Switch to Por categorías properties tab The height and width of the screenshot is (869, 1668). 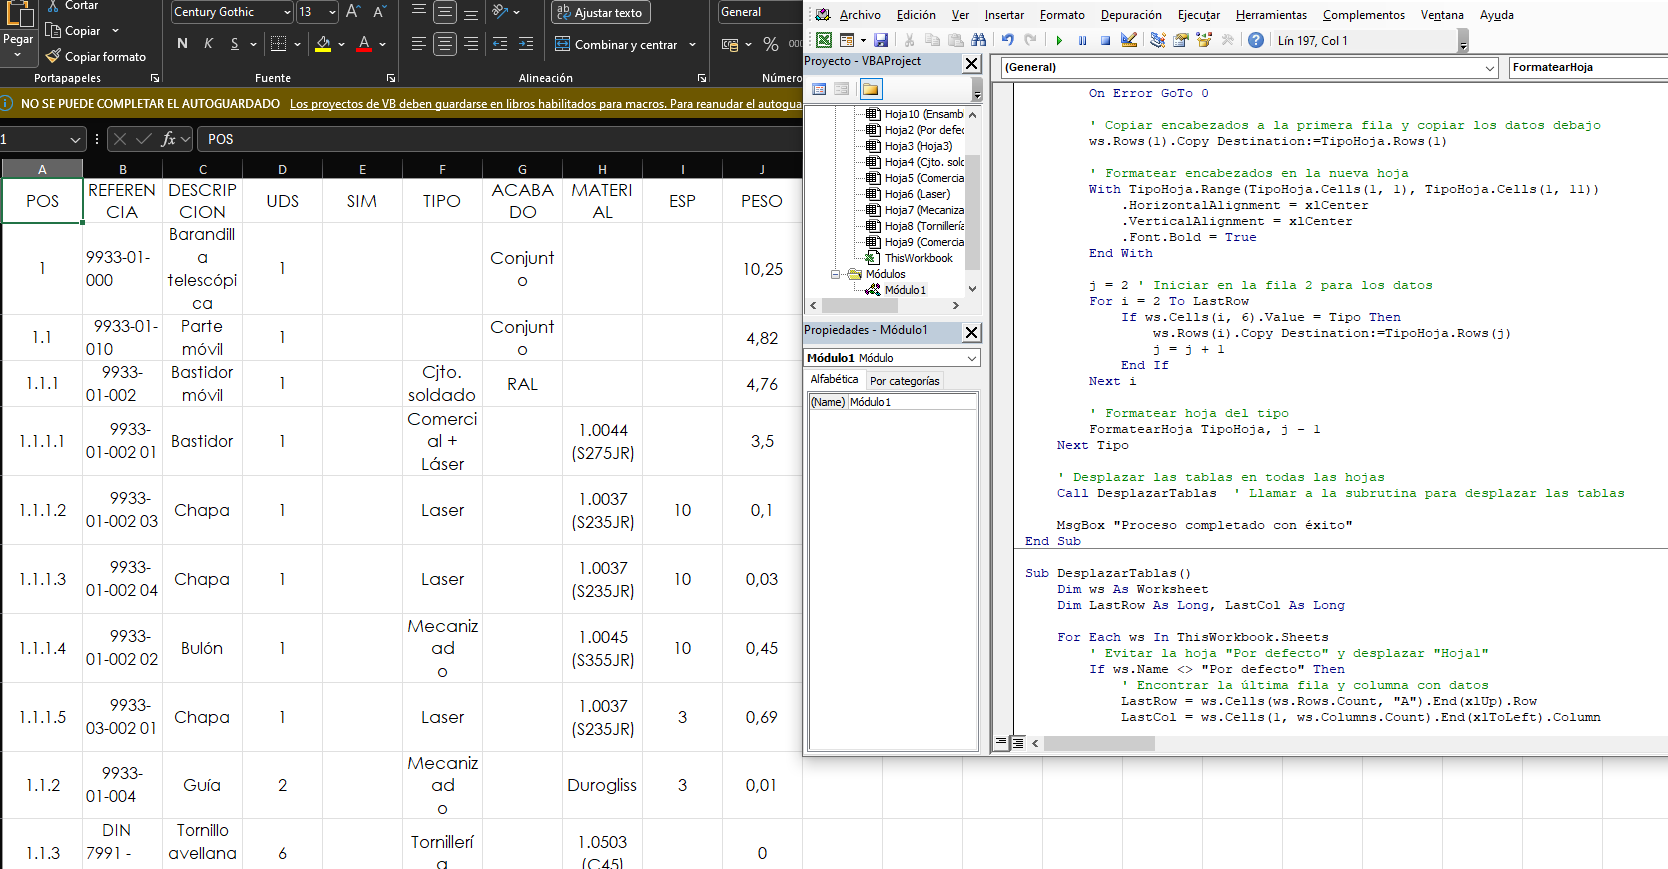904,381
